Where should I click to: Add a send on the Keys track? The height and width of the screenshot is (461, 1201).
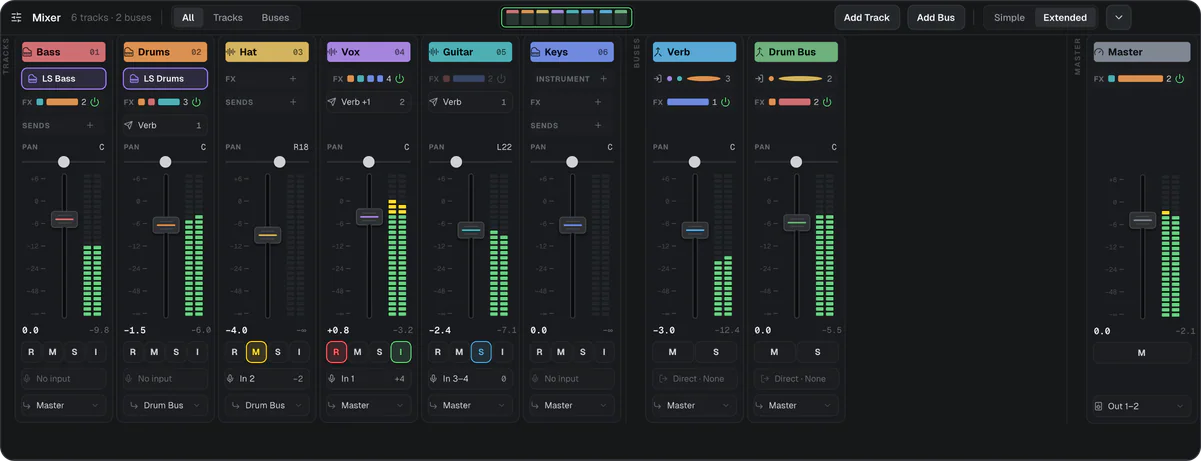[x=598, y=125]
